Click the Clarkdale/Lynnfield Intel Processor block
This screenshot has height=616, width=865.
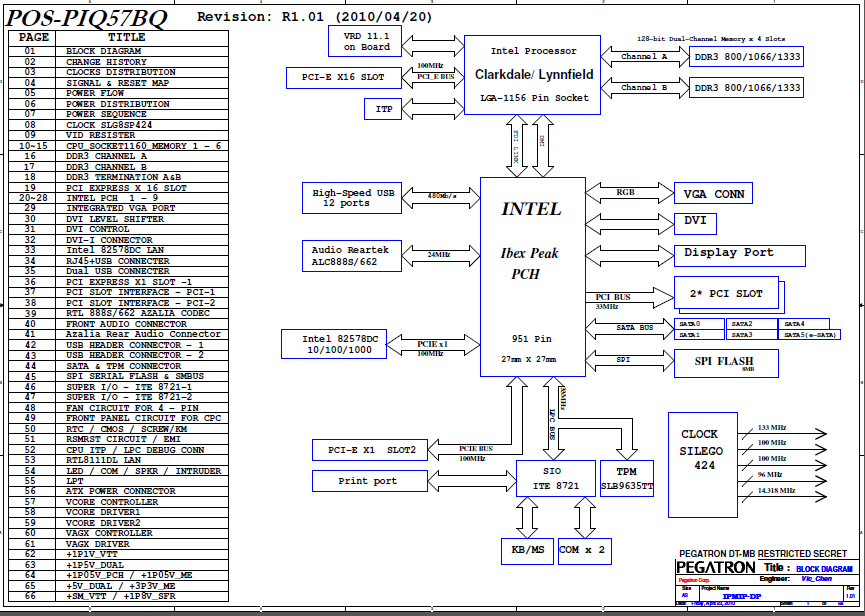pos(533,74)
